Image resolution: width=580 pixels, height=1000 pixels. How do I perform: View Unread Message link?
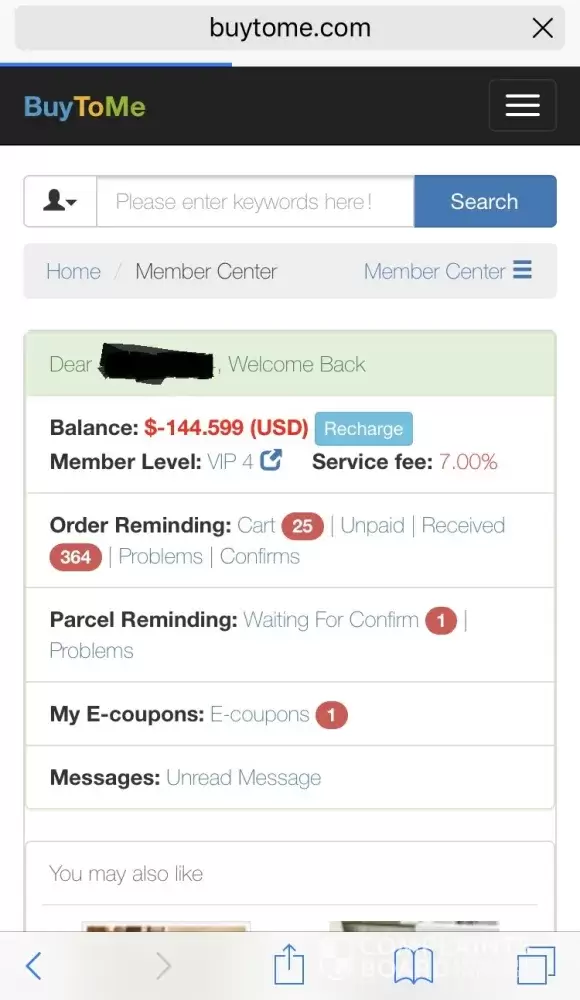point(244,777)
